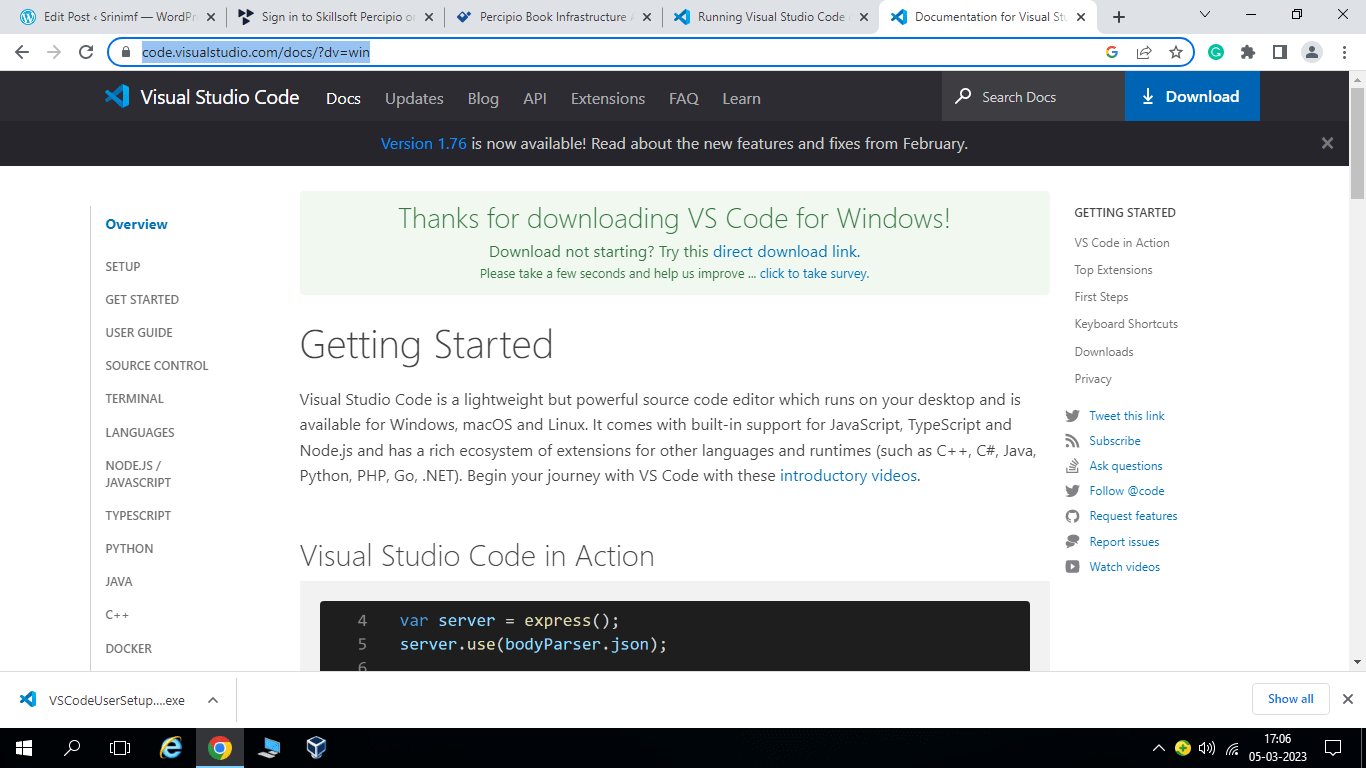Expand TERMINAL sidebar section

coord(134,399)
